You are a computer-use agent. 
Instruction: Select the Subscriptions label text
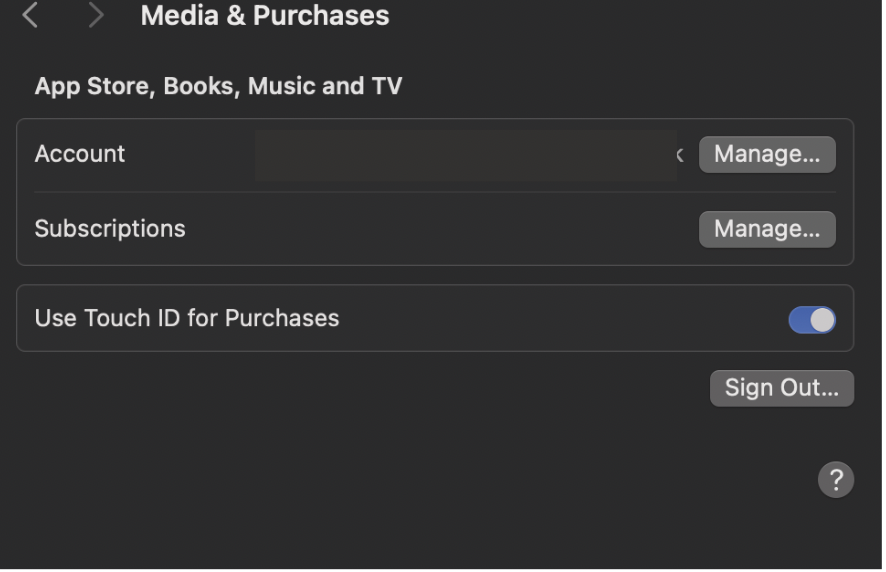tap(110, 229)
